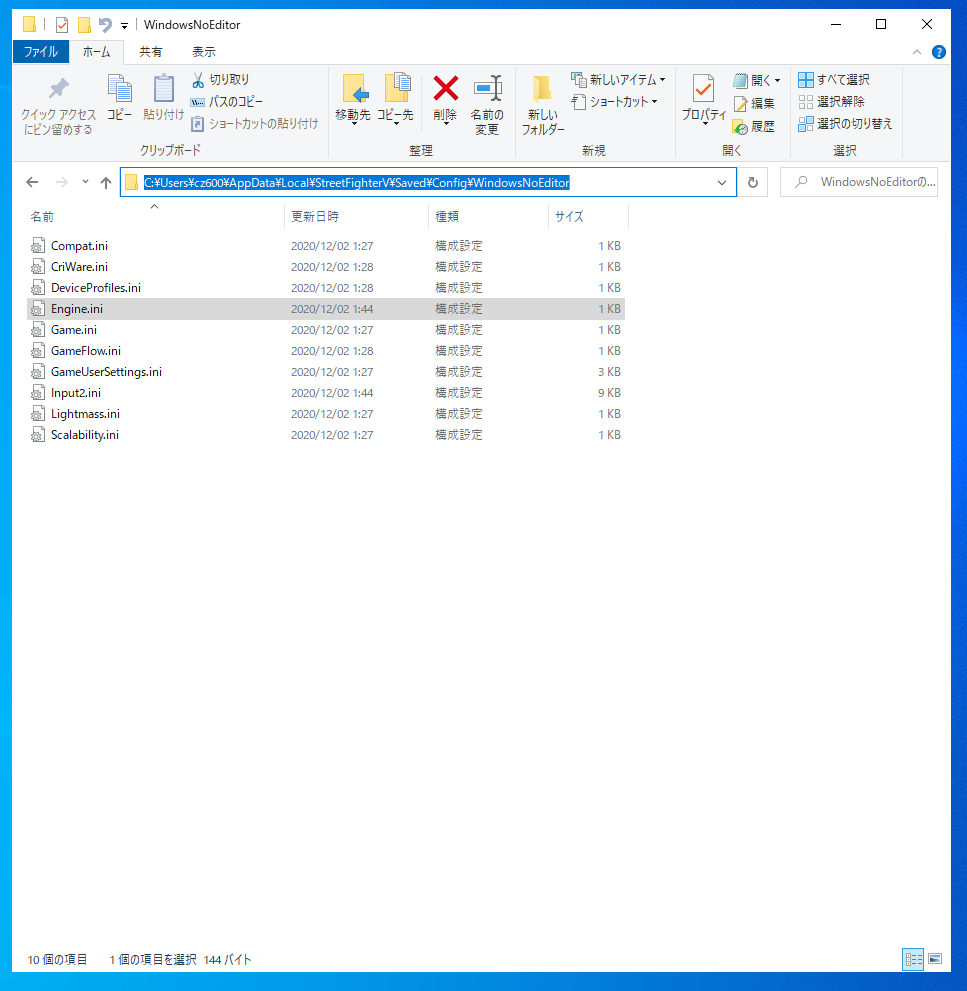Switch to the Share (共有) tab
The width and height of the screenshot is (967, 991).
(150, 52)
